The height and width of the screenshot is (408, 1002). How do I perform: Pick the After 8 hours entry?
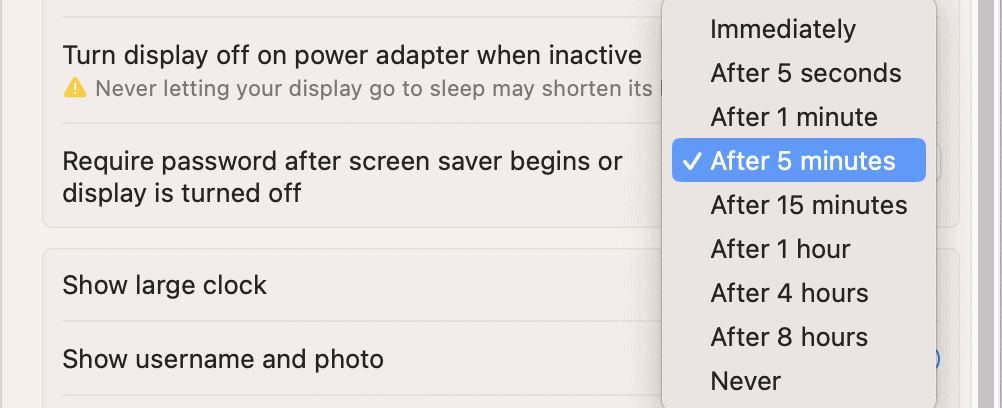pyautogui.click(x=789, y=337)
